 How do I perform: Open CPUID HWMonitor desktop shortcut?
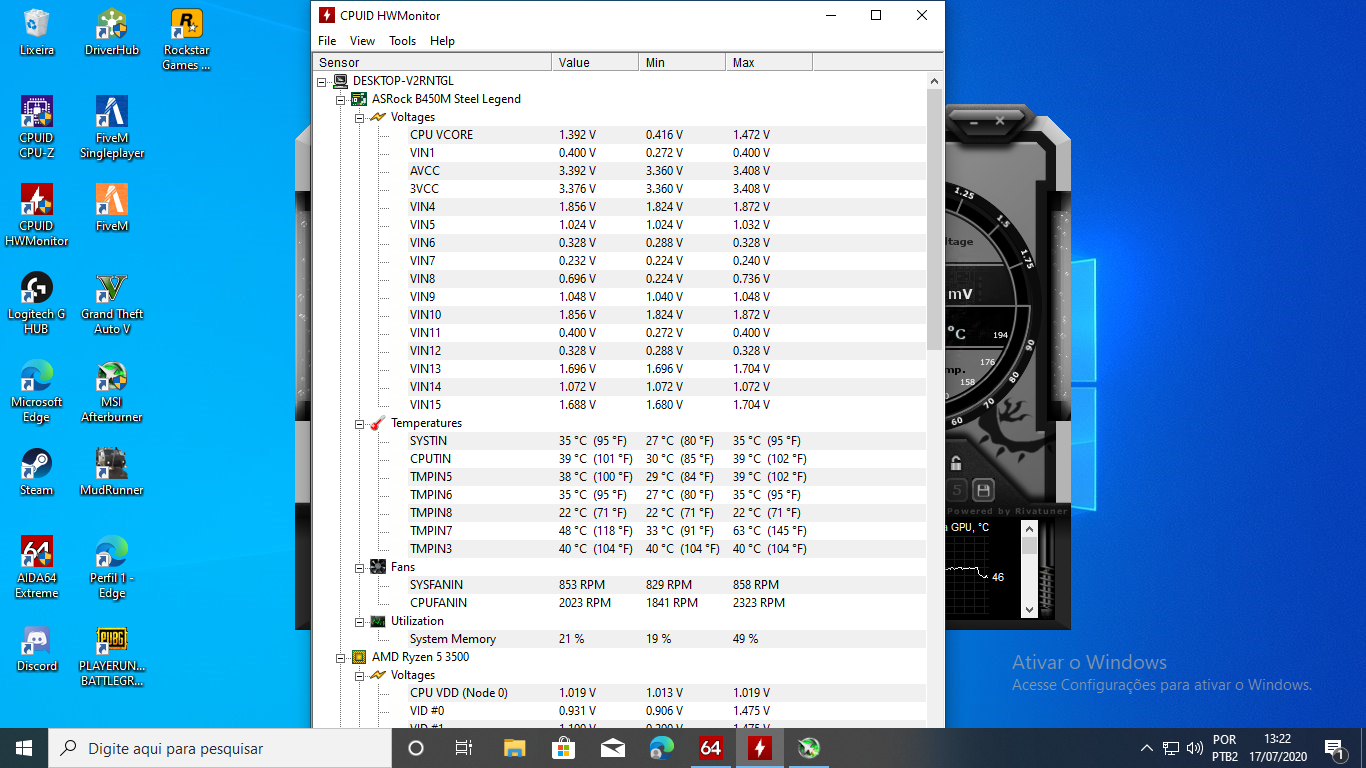click(x=37, y=215)
